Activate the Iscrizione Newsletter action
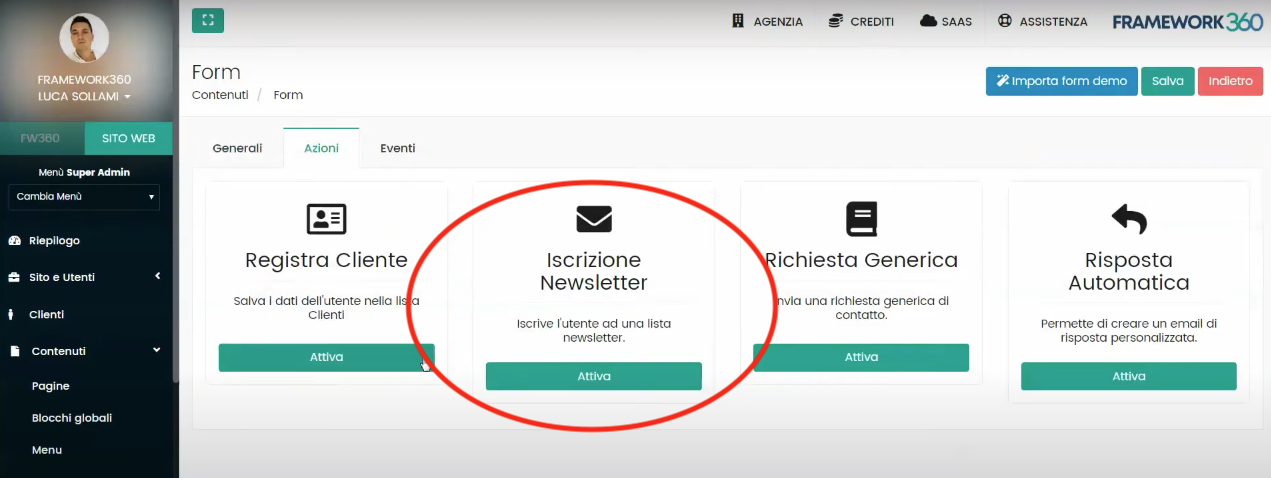 tap(593, 376)
